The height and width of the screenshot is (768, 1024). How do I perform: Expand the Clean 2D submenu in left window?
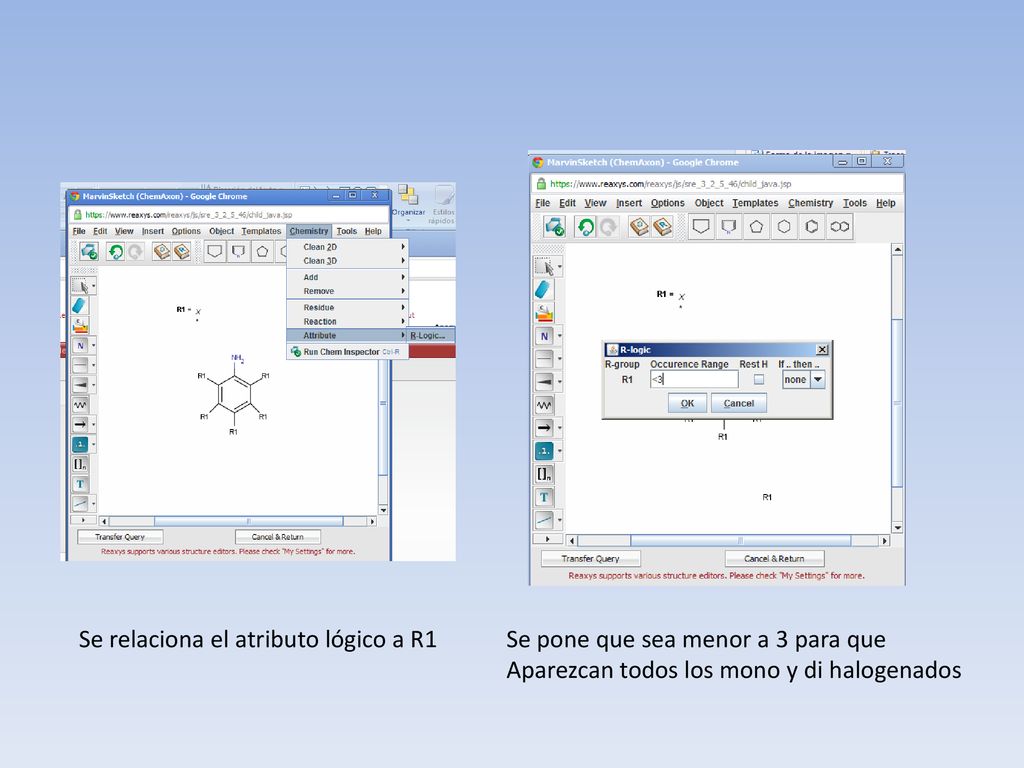point(347,247)
